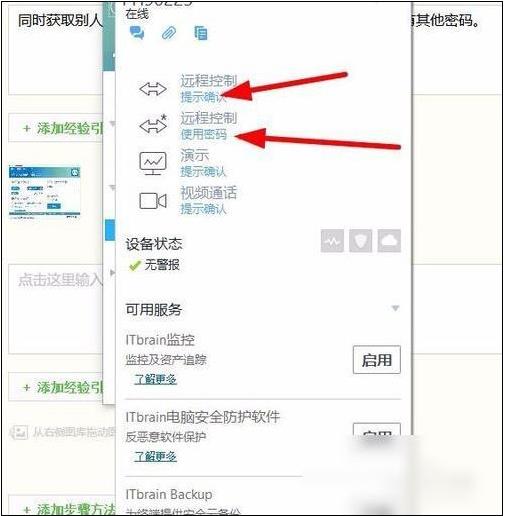The image size is (506, 516).
Task: Select 远程控制 使用密码 option
Action: click(x=209, y=126)
